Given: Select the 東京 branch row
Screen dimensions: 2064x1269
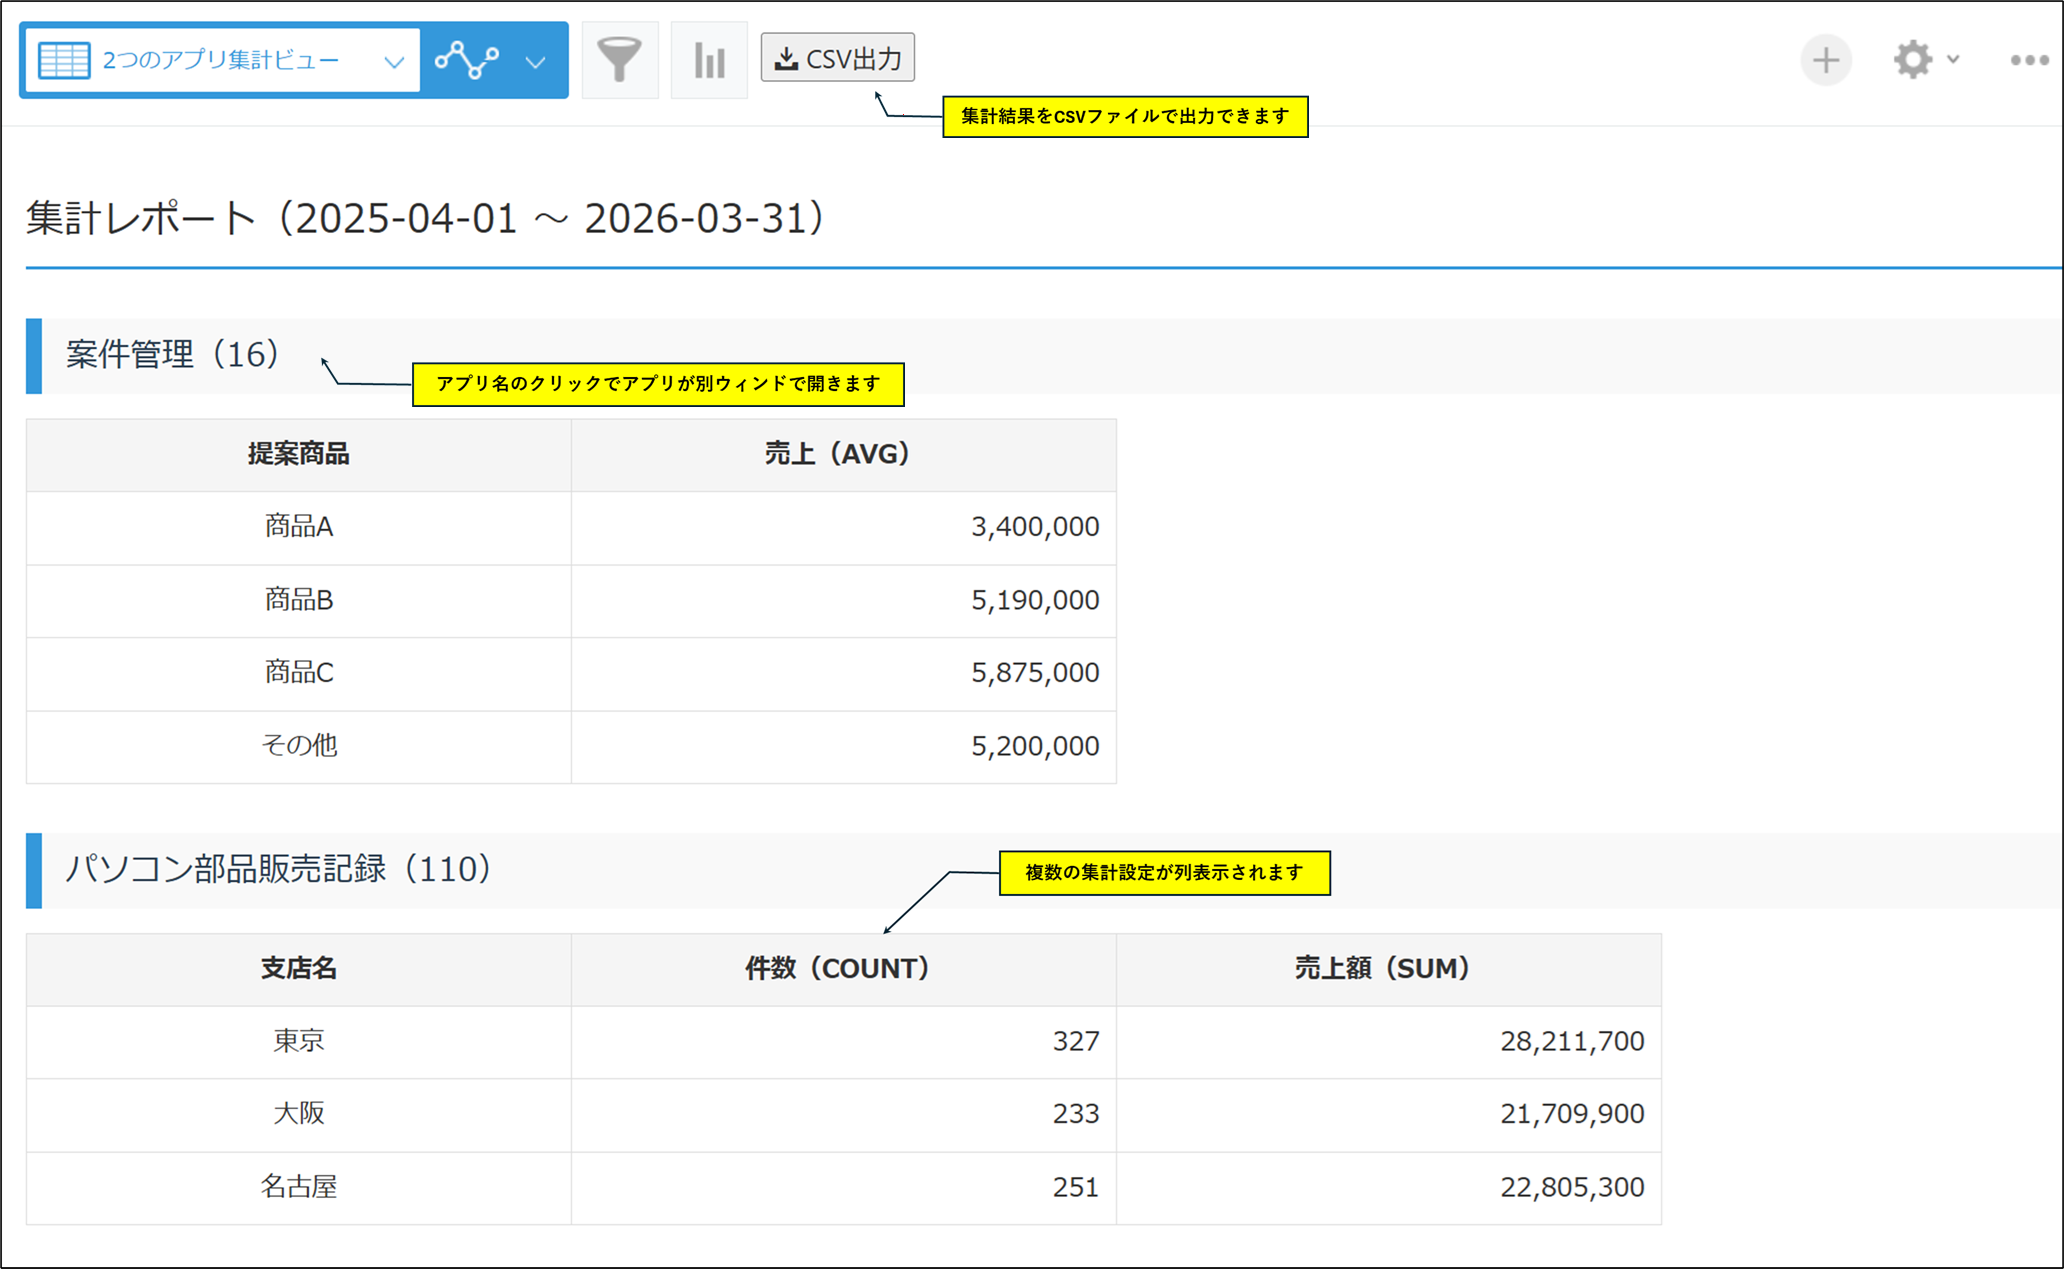Looking at the screenshot, I should [298, 1041].
